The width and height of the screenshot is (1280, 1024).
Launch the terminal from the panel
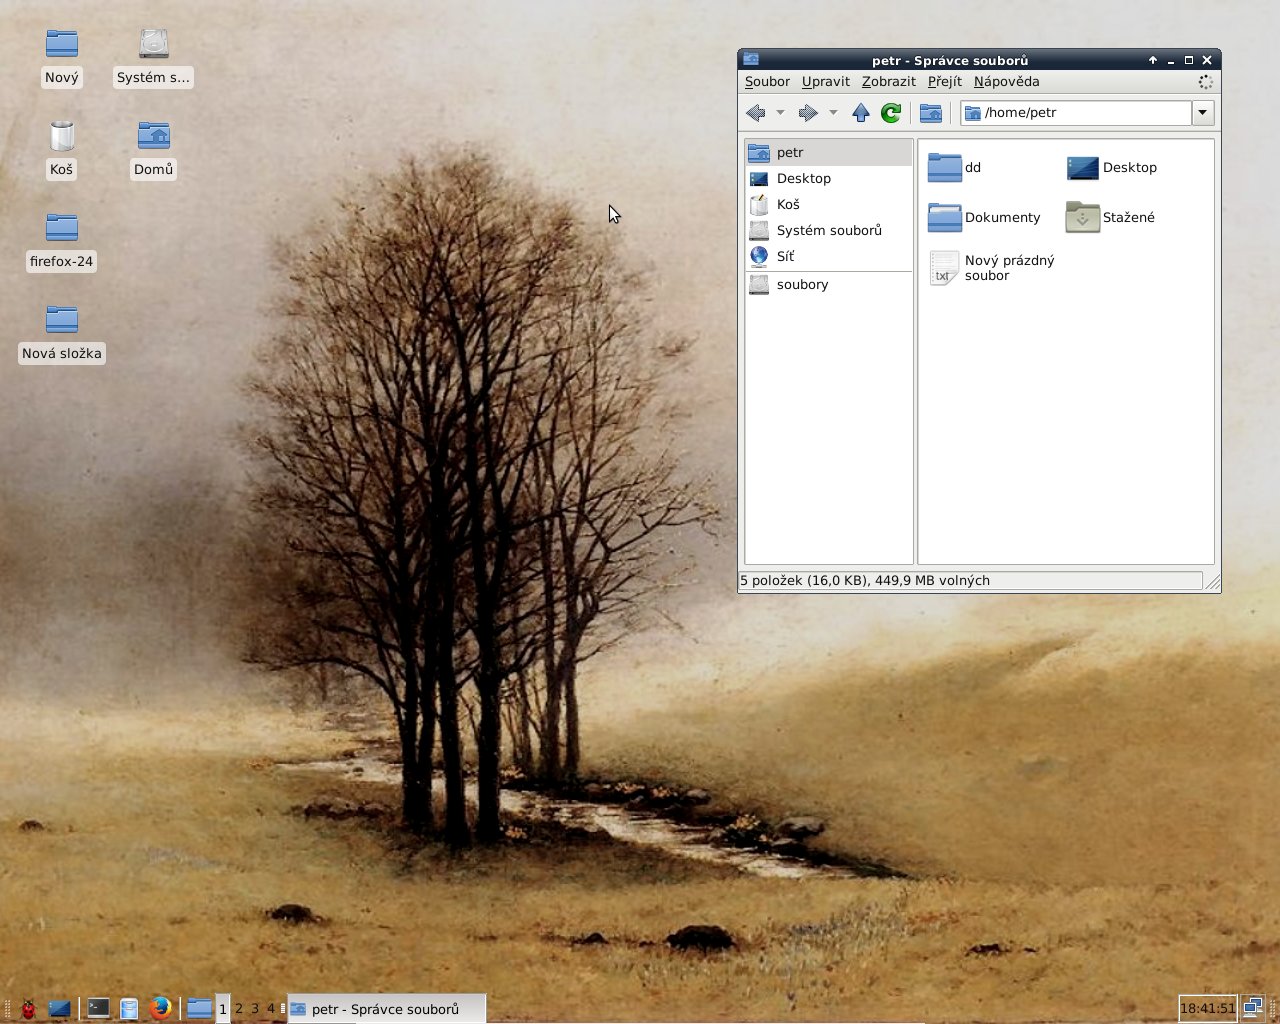[x=98, y=1009]
